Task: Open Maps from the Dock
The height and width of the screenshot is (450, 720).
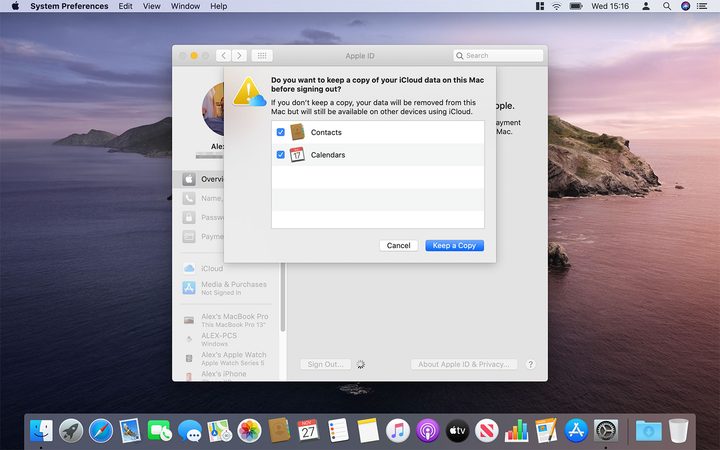Action: pos(219,431)
